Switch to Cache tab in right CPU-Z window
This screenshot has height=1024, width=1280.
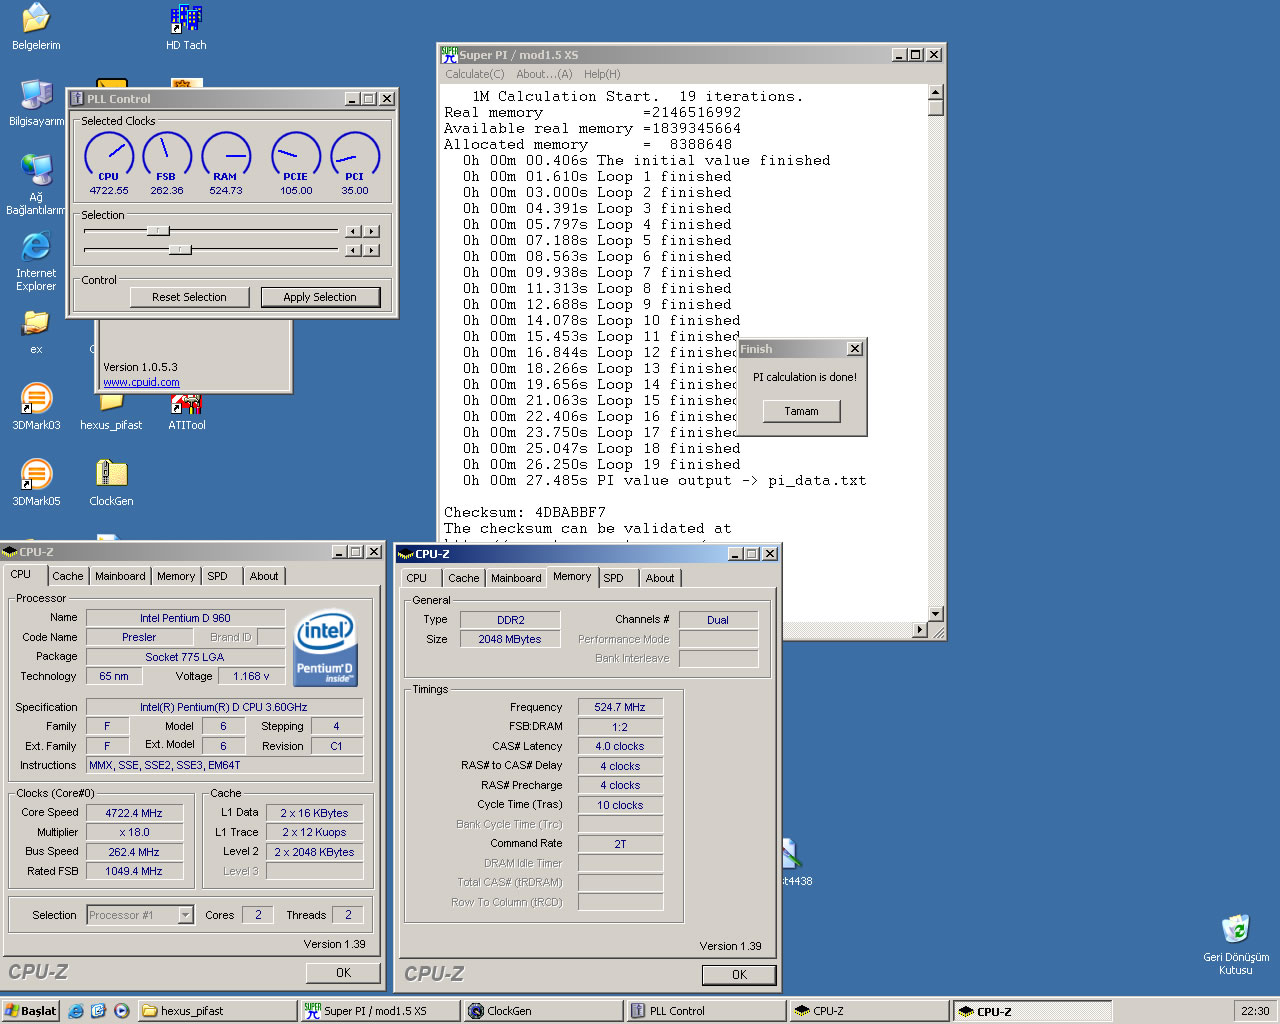click(x=464, y=578)
